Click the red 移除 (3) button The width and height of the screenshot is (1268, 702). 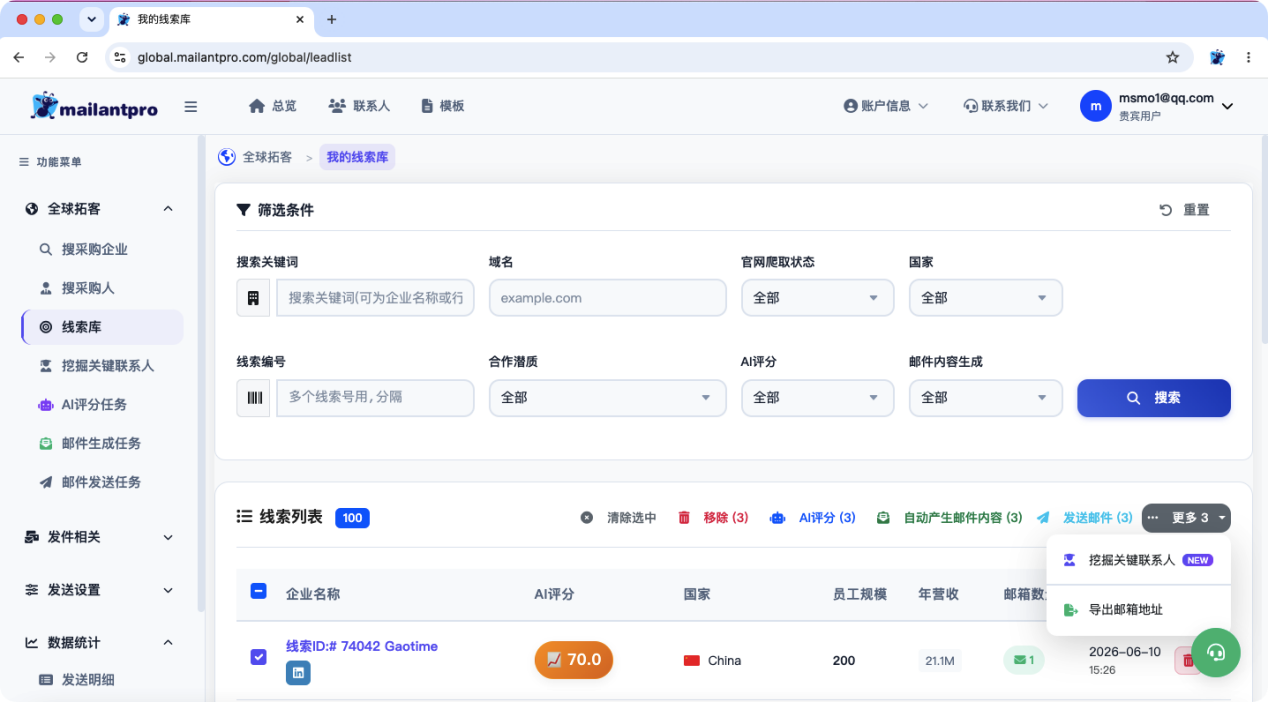pyautogui.click(x=713, y=517)
